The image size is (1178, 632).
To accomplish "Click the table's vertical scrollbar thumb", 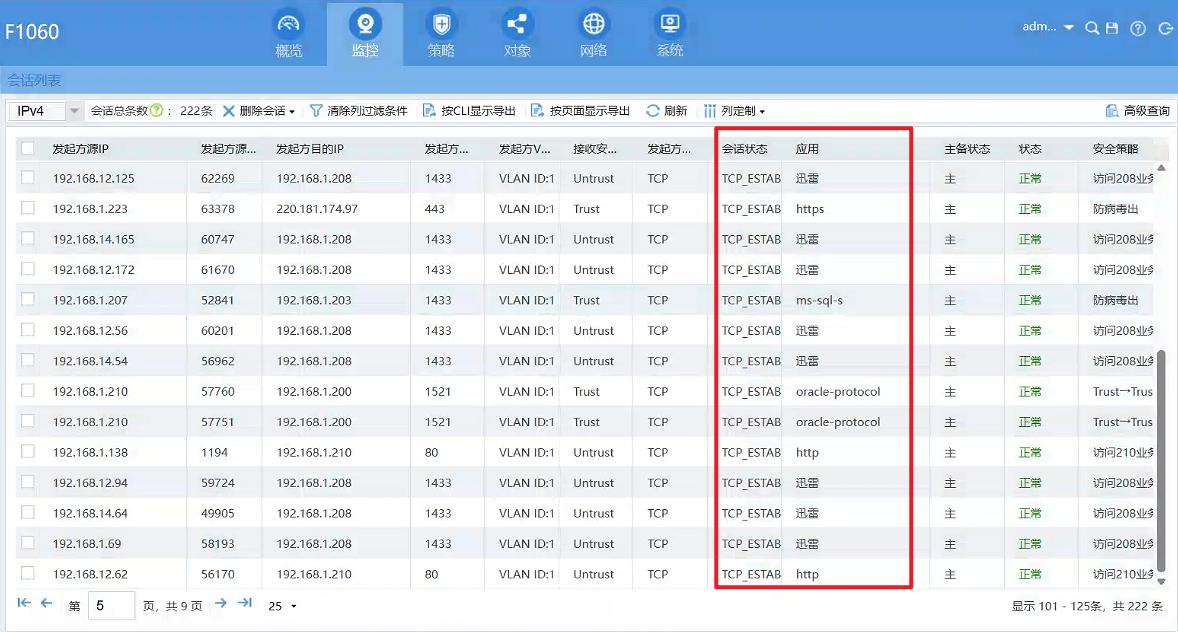I will click(1161, 460).
